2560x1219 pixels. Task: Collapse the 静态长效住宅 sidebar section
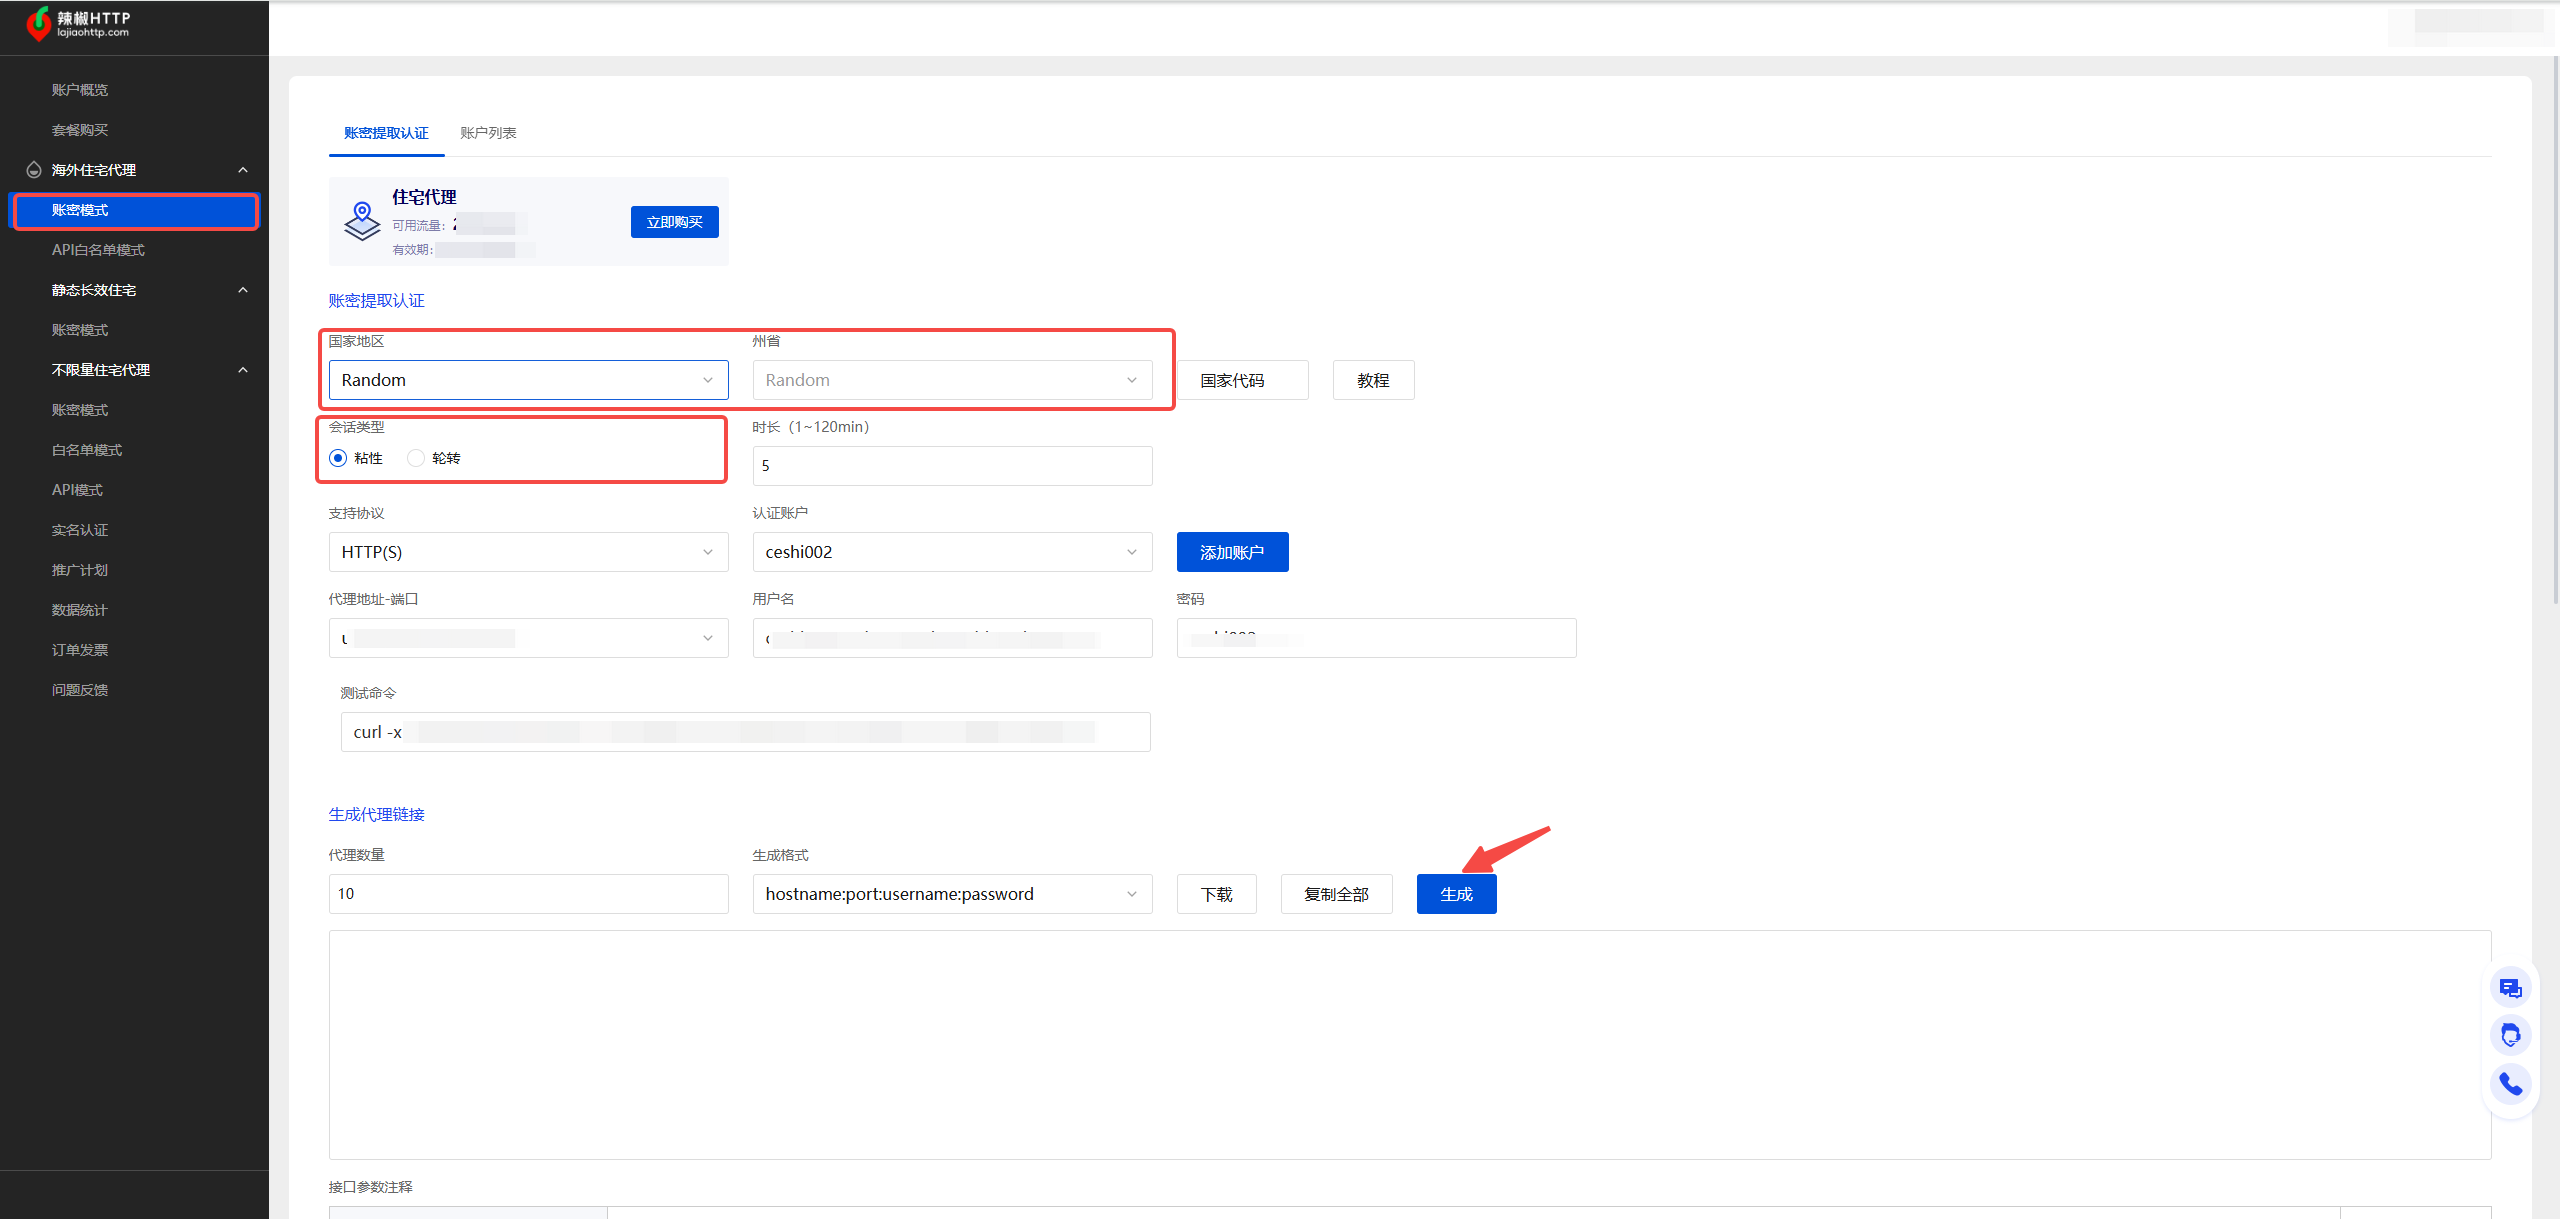pyautogui.click(x=243, y=290)
